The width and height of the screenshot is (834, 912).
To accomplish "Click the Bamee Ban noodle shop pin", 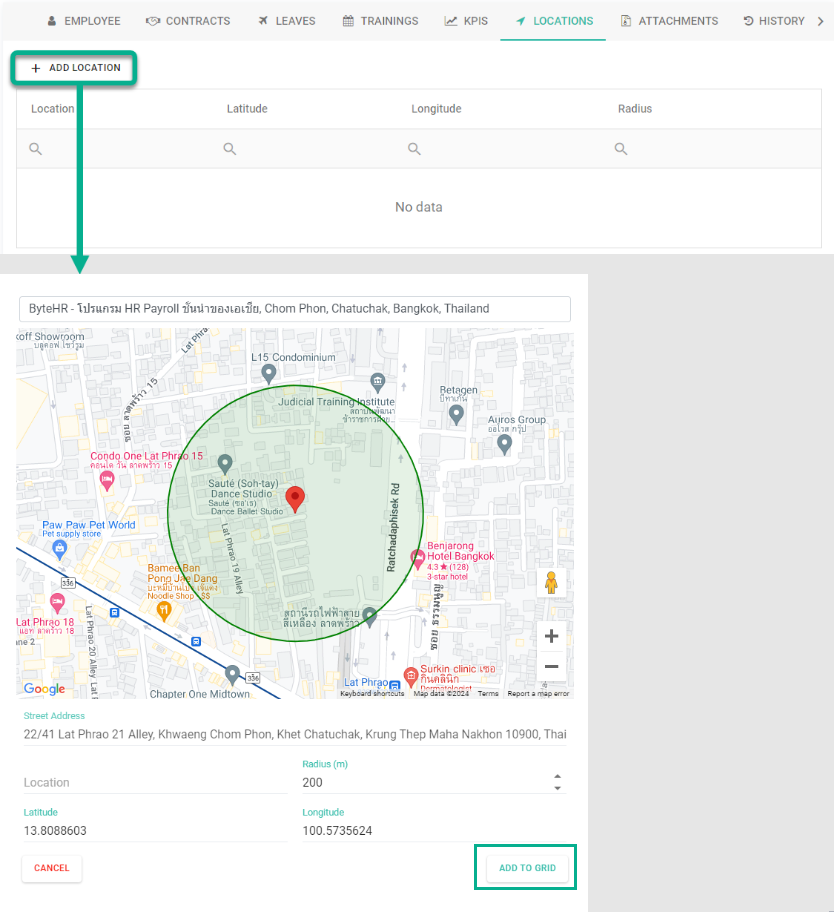I will pos(164,611).
